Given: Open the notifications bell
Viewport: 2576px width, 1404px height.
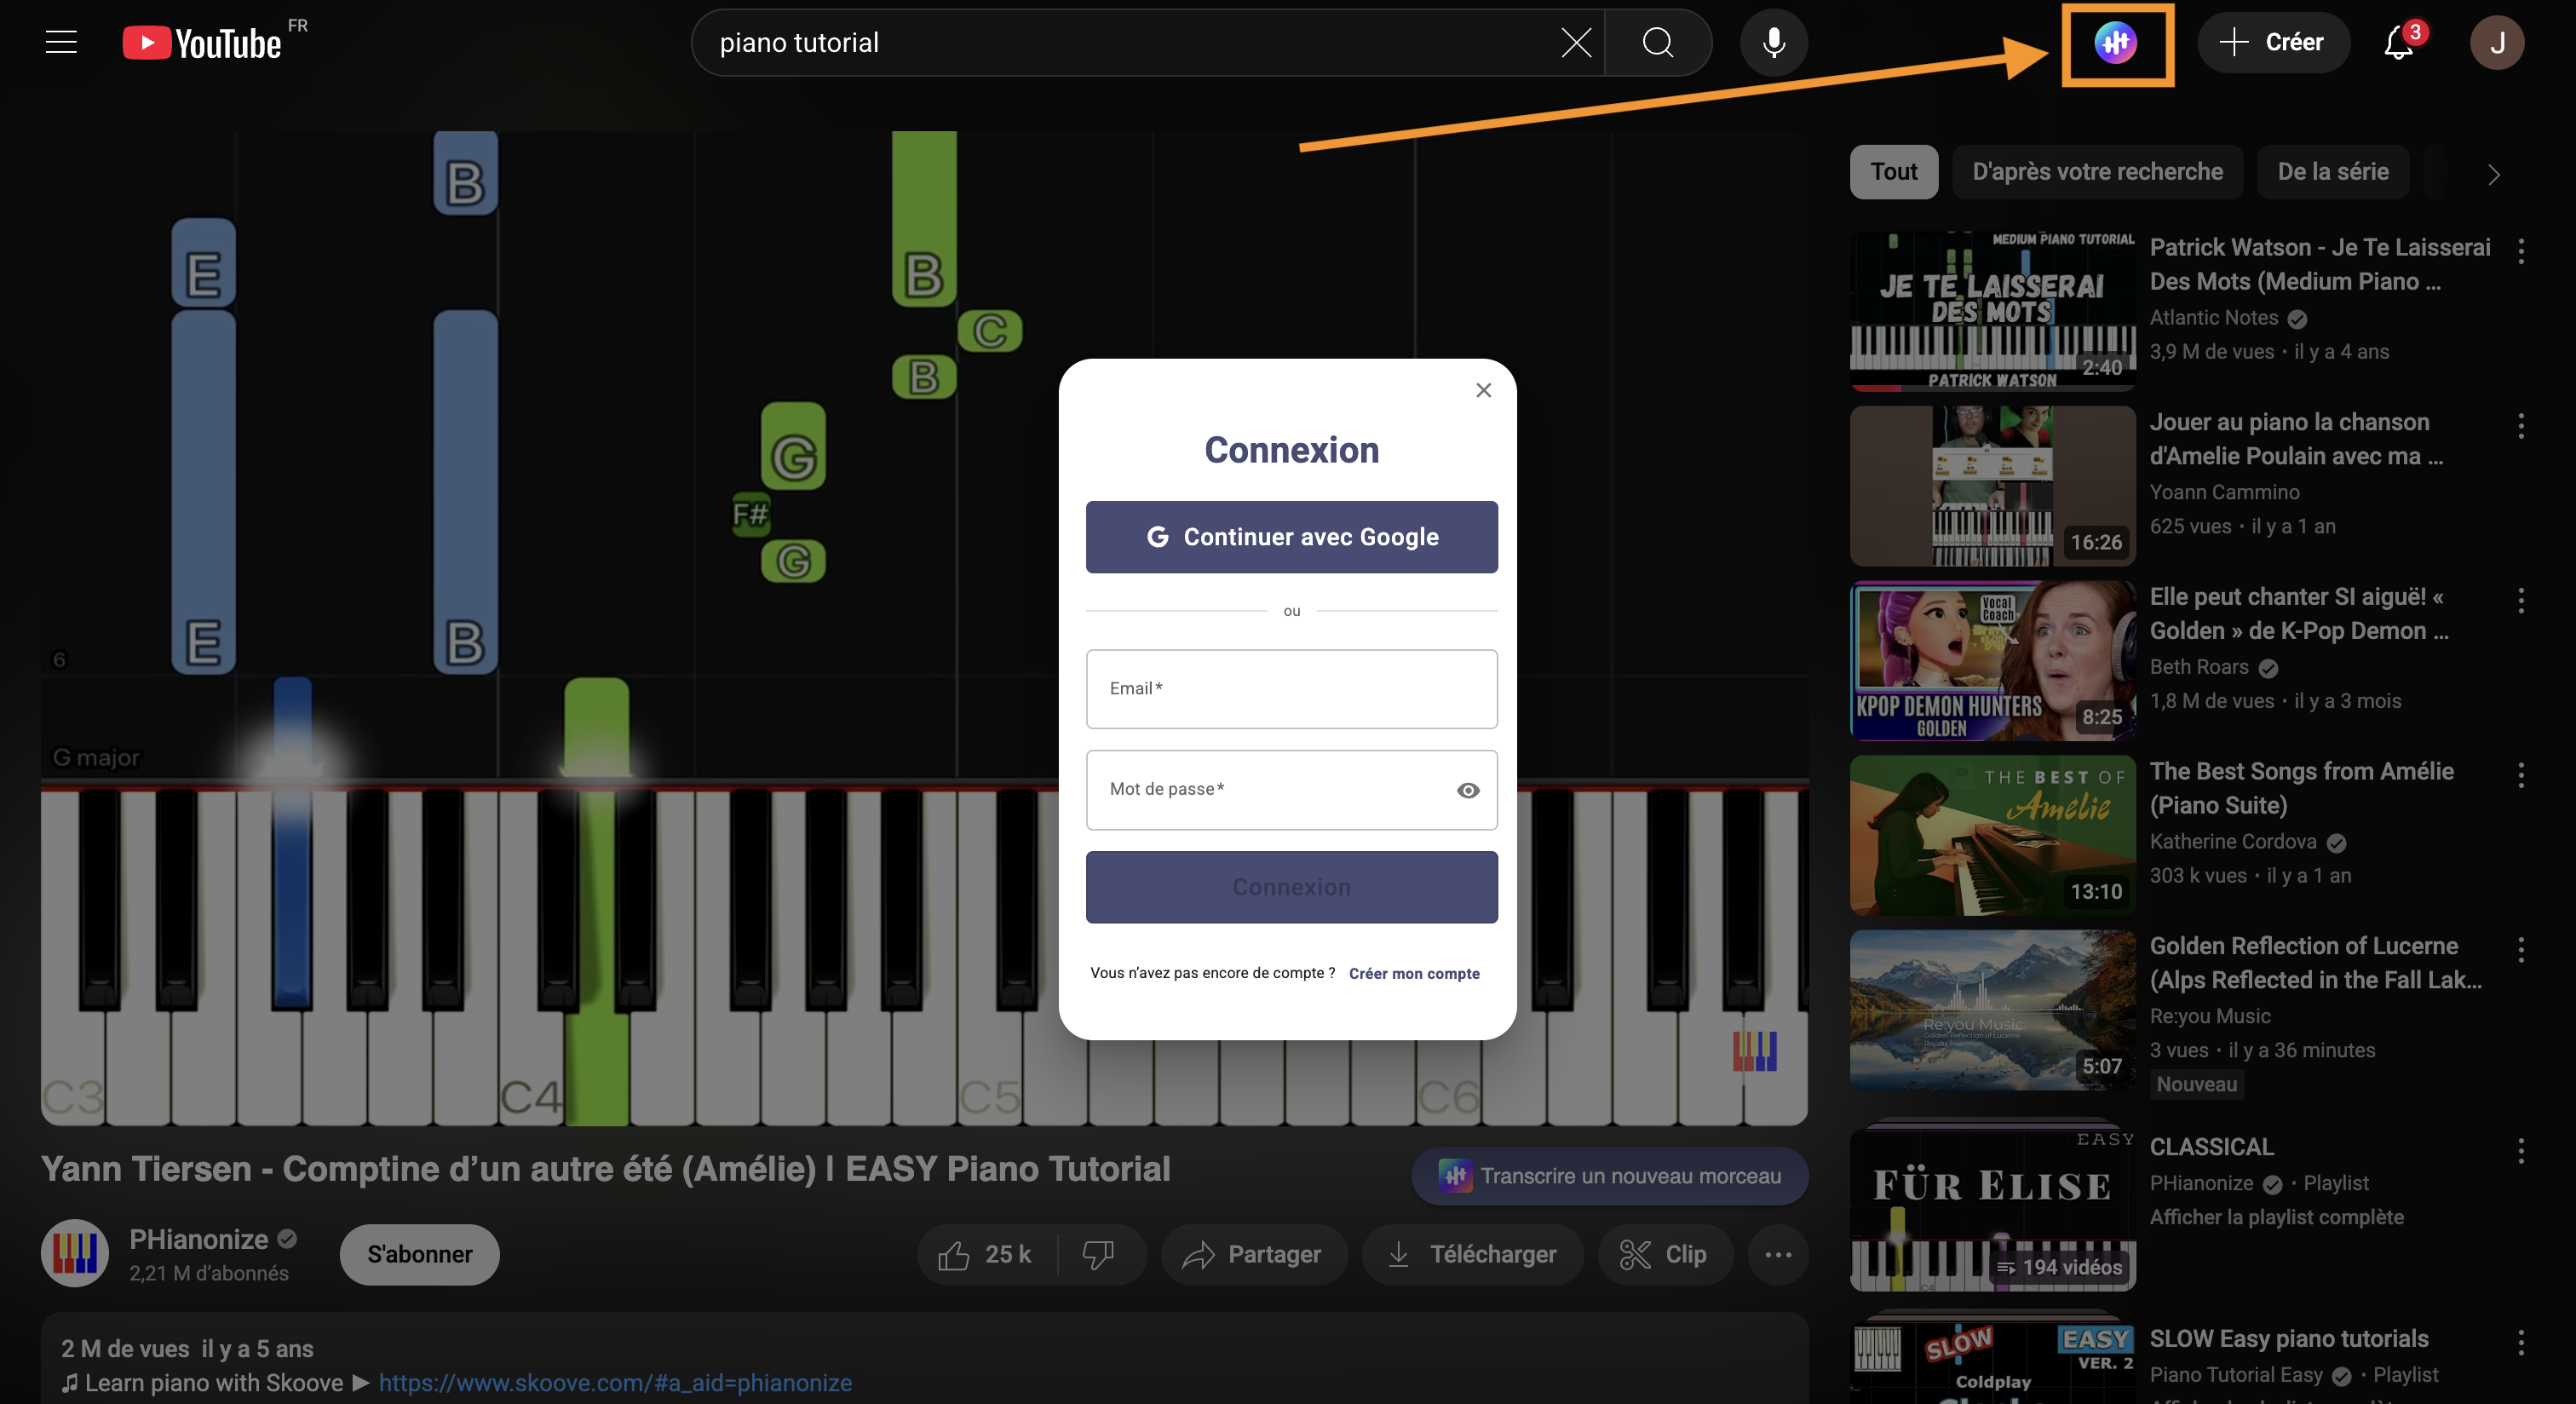Looking at the screenshot, I should pos(2398,43).
